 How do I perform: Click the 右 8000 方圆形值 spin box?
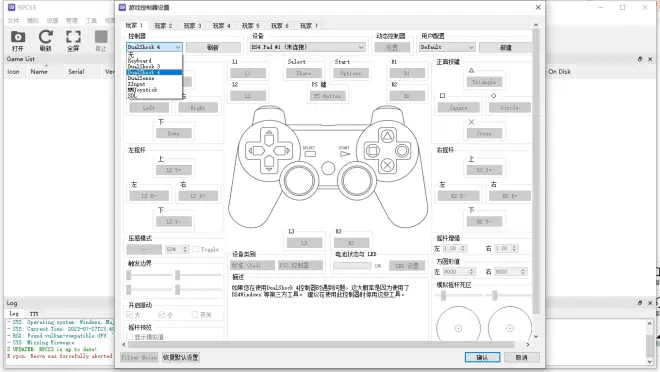coord(510,271)
